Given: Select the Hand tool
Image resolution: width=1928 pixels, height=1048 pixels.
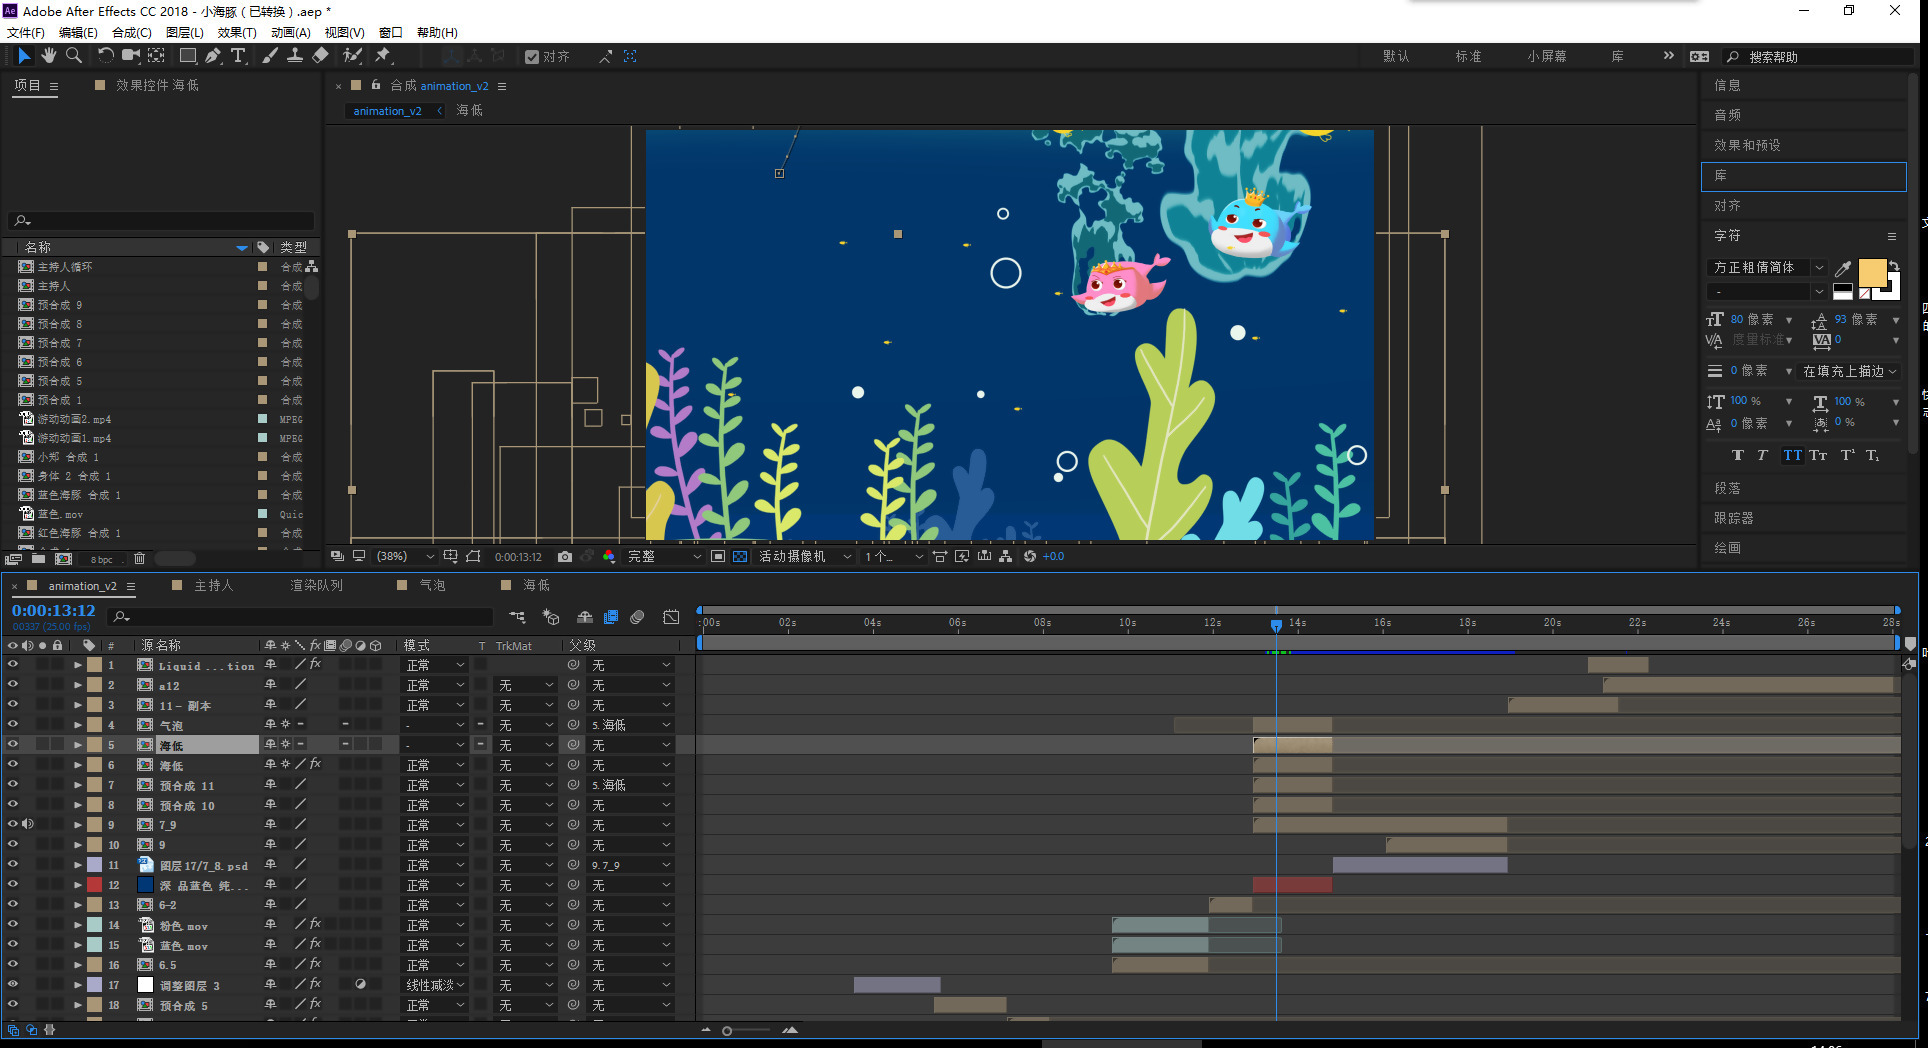Looking at the screenshot, I should tap(48, 56).
